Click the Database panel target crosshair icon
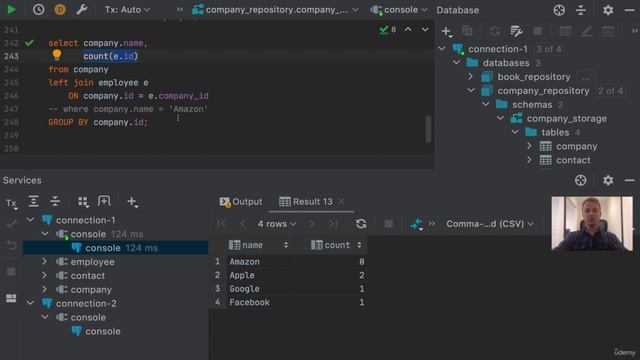Image resolution: width=640 pixels, height=360 pixels. coord(559,10)
